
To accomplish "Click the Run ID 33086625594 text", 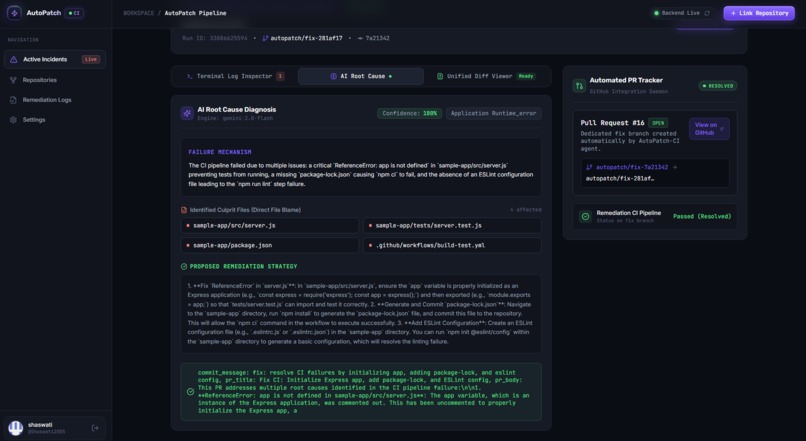I will point(215,38).
